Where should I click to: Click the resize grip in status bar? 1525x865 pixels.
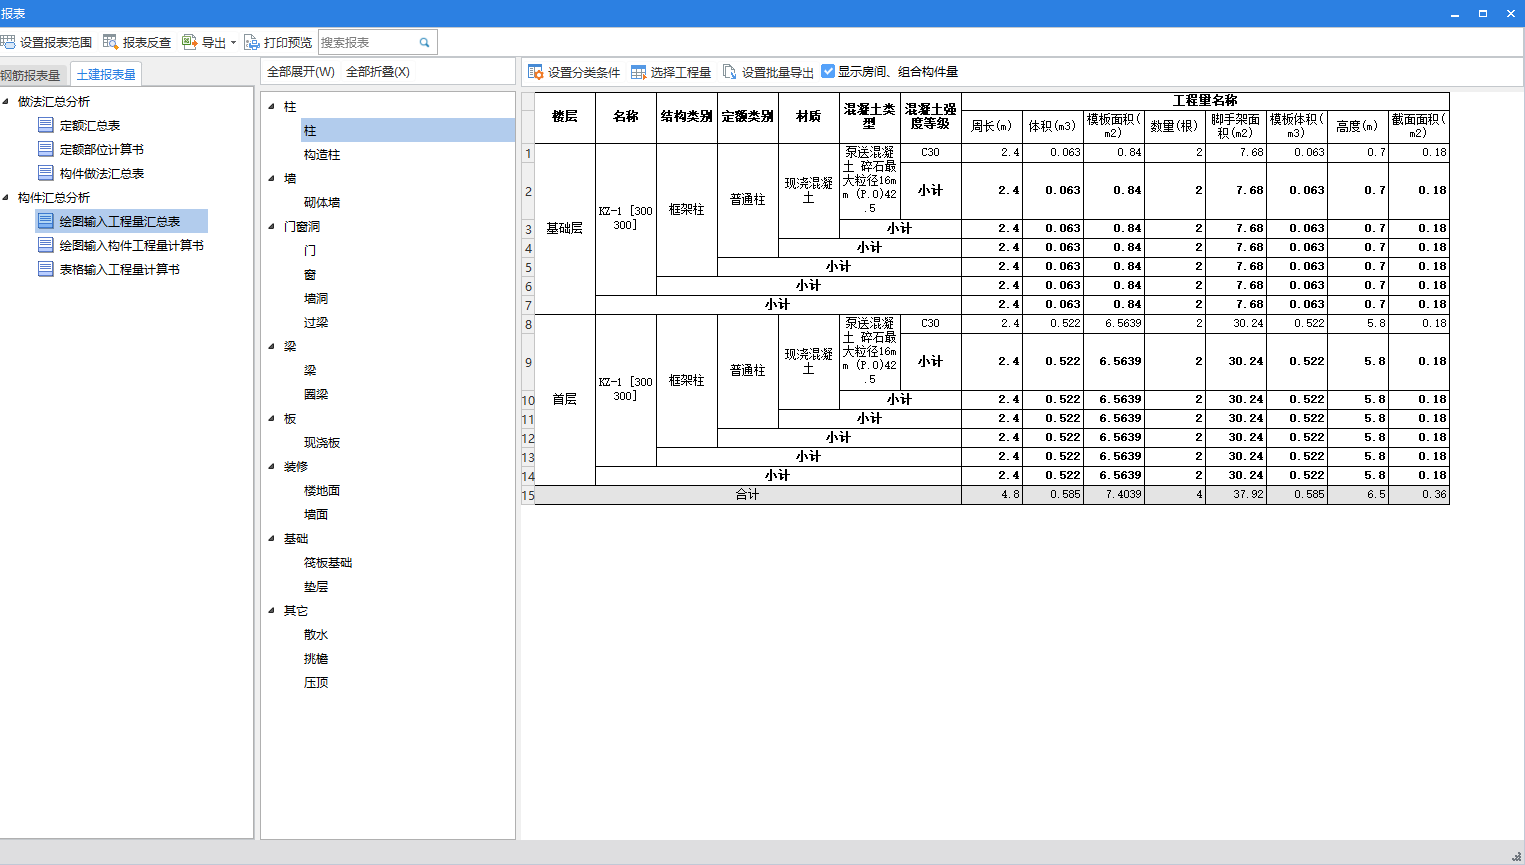(x=1516, y=856)
